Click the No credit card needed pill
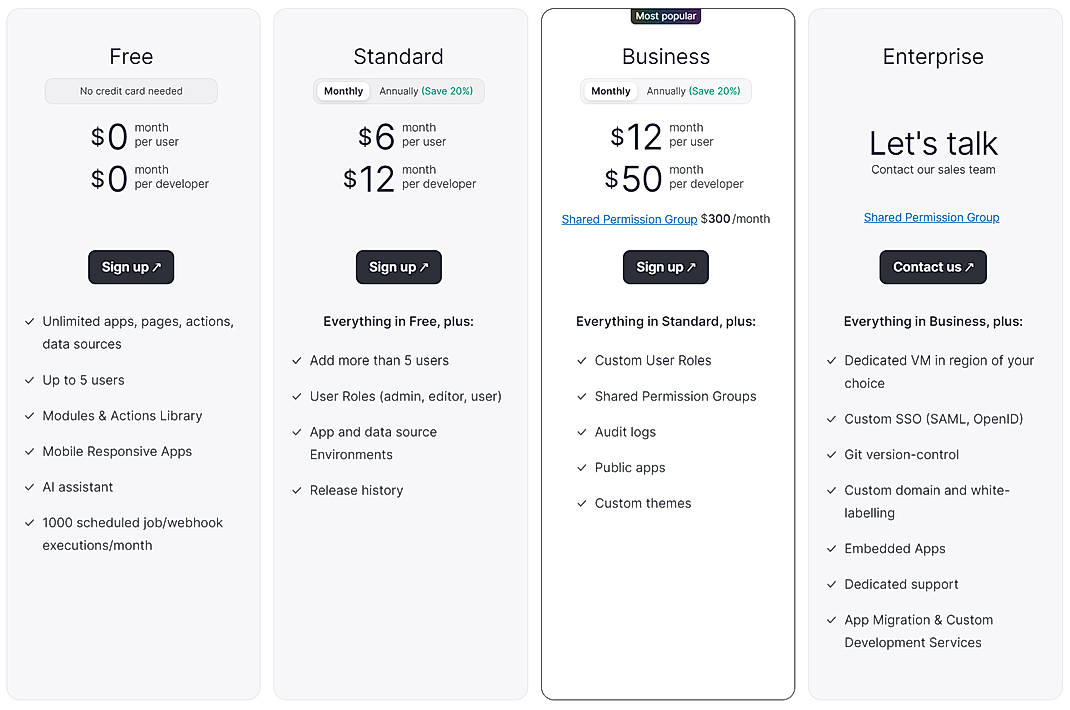The image size is (1070, 710). 131,91
